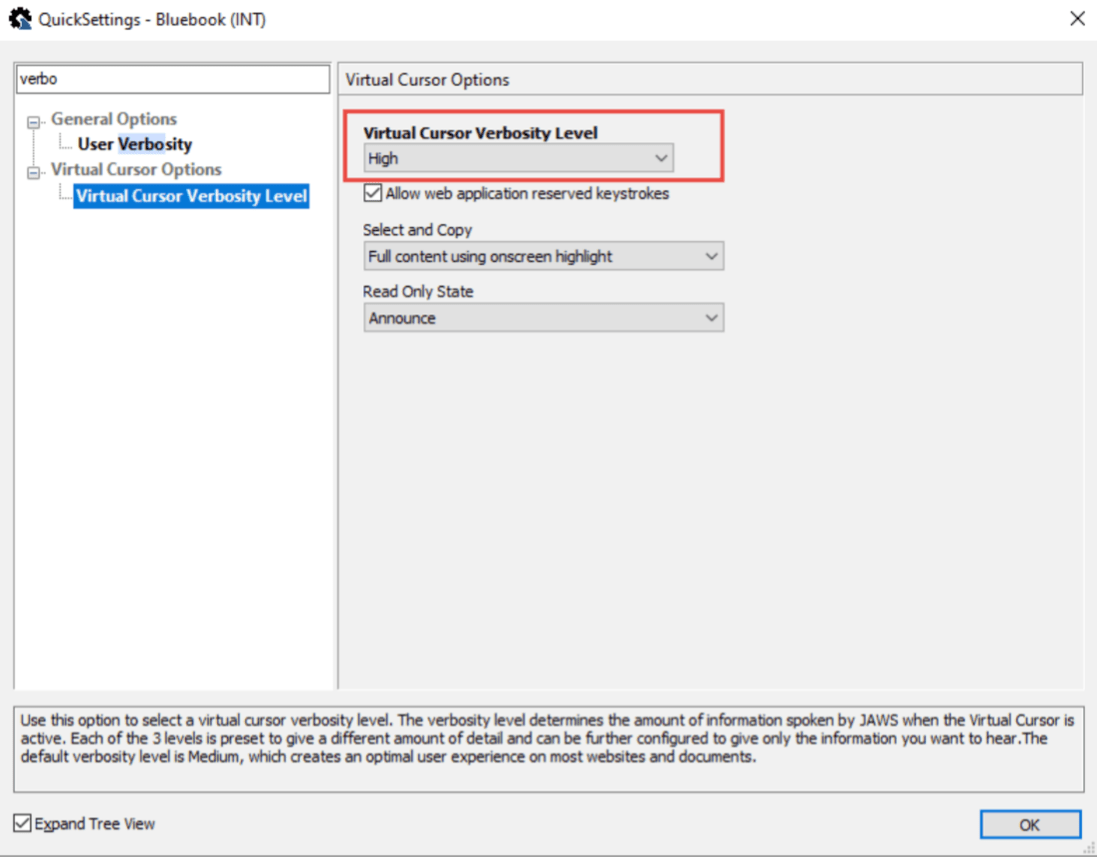Click the 'Select and Copy' label

[x=417, y=230]
